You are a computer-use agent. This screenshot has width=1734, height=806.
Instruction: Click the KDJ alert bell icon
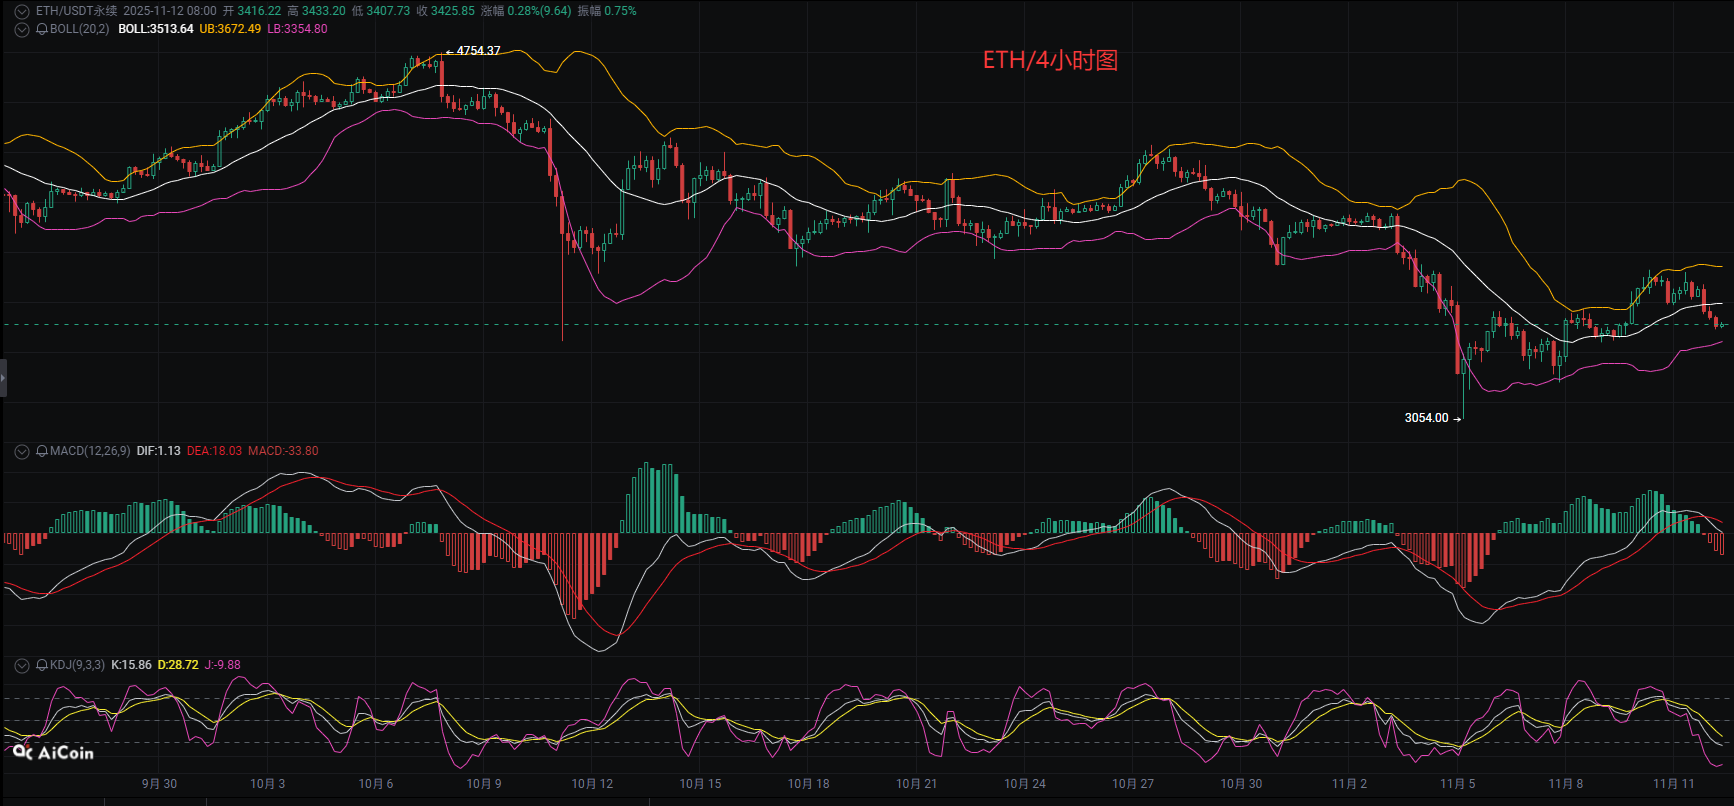(42, 665)
